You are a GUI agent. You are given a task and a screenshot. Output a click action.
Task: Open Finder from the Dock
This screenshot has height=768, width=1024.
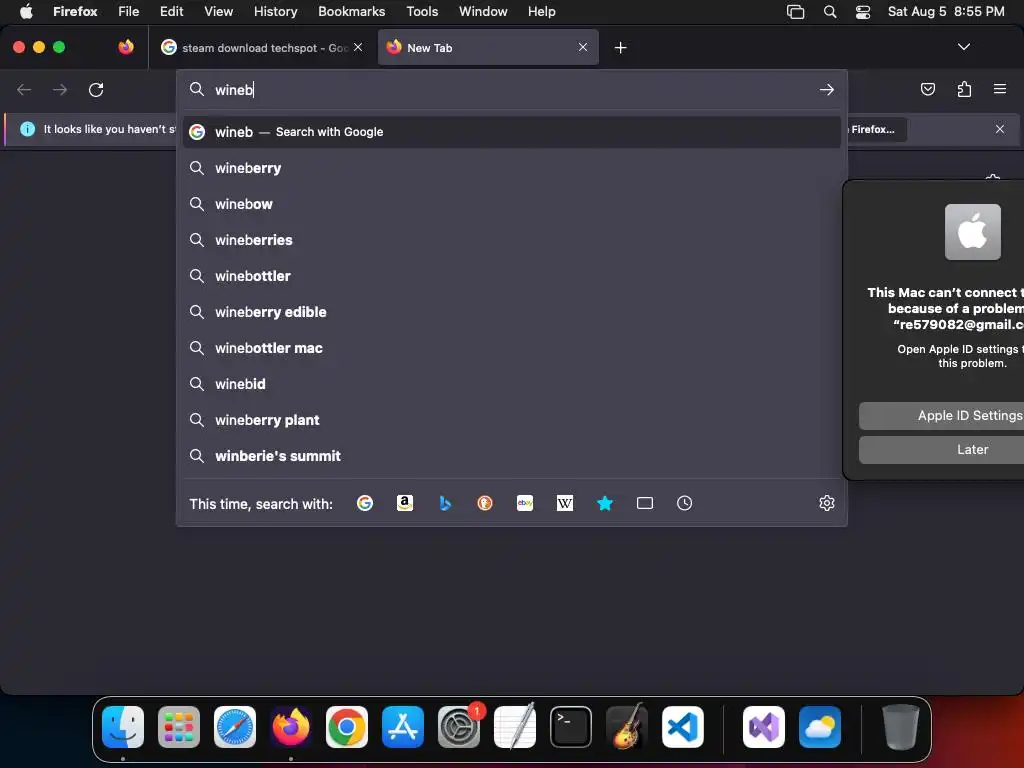[x=123, y=727]
